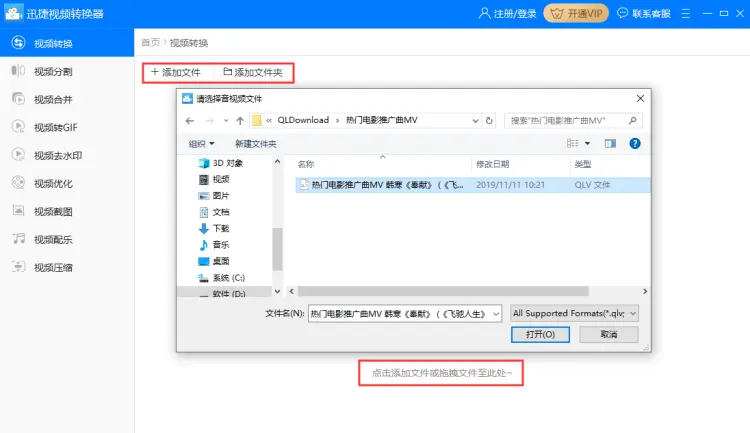The image size is (750, 433).
Task: Click the 点击添加文件或拖拽文件至此处 drop area
Action: 441,373
